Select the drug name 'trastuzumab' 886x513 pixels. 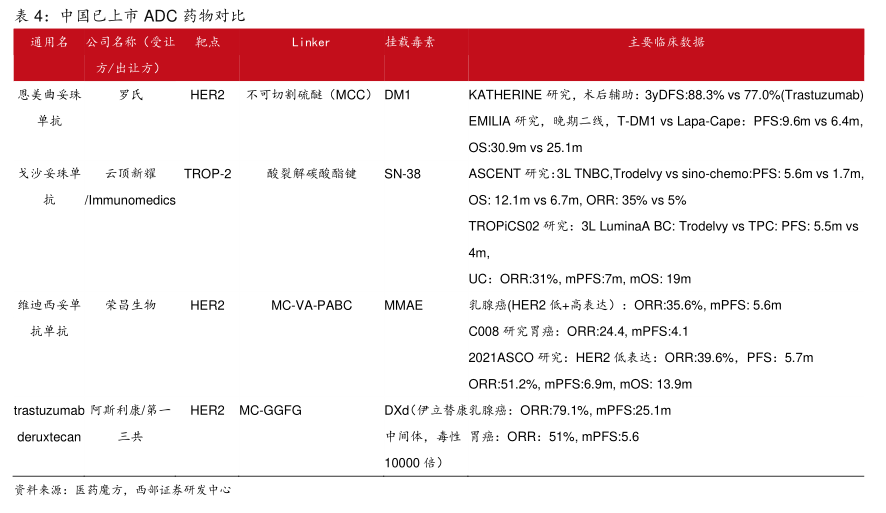pyautogui.click(x=49, y=410)
